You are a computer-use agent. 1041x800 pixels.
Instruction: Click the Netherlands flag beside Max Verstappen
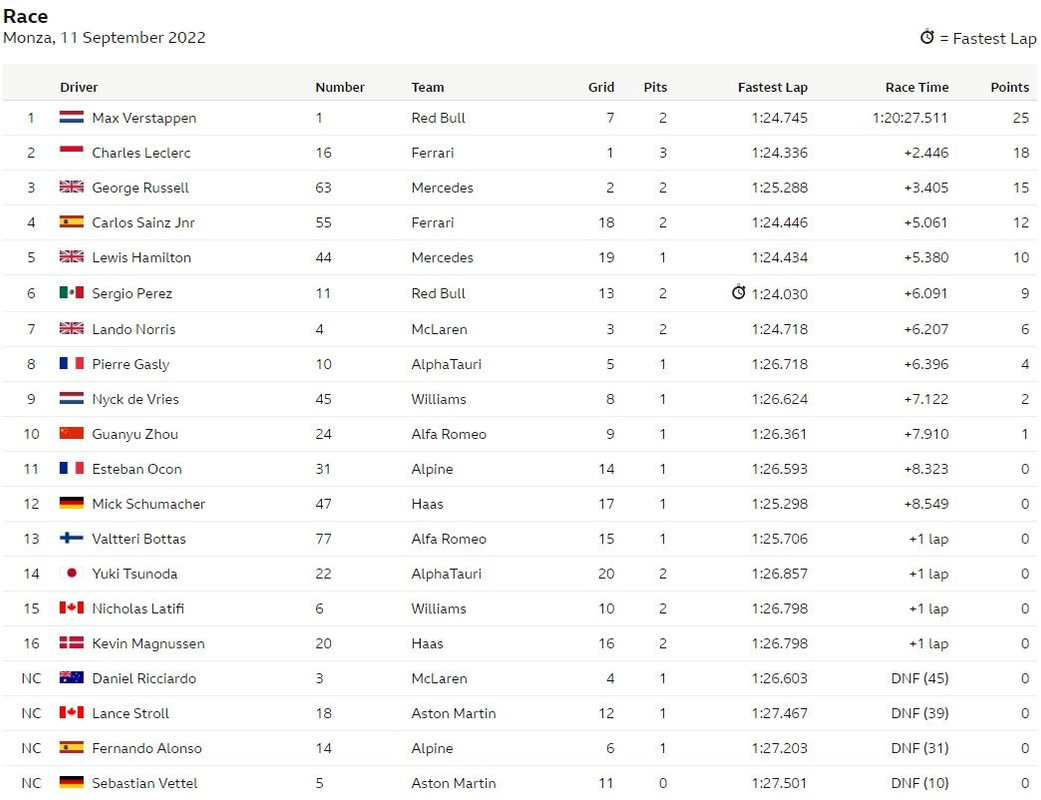[71, 118]
